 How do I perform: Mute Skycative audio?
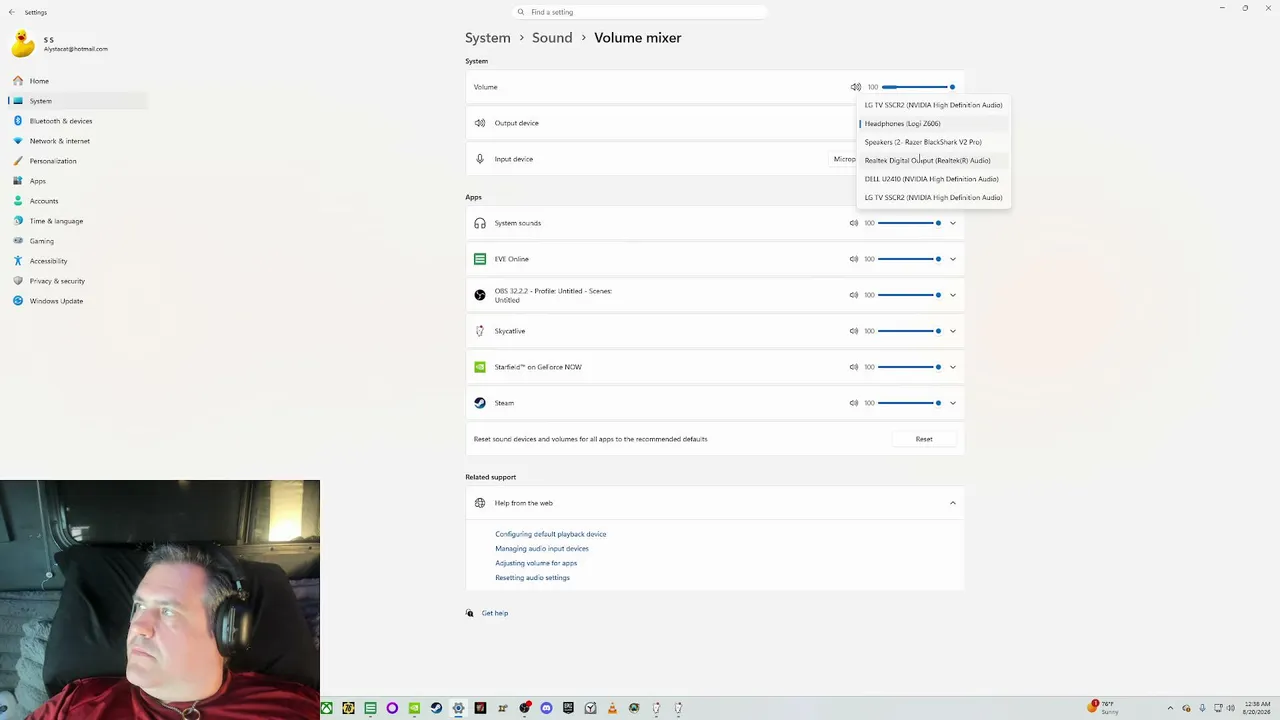point(854,331)
